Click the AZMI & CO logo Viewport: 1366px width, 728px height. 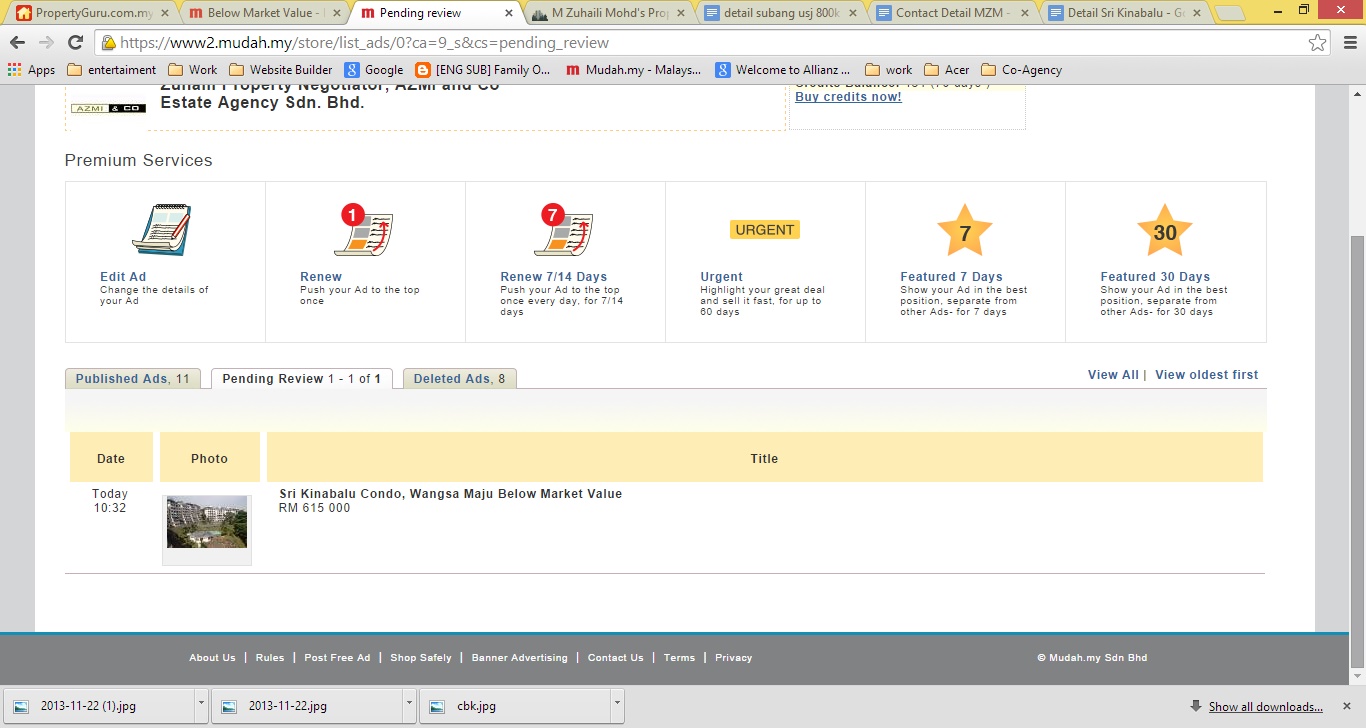pyautogui.click(x=108, y=108)
